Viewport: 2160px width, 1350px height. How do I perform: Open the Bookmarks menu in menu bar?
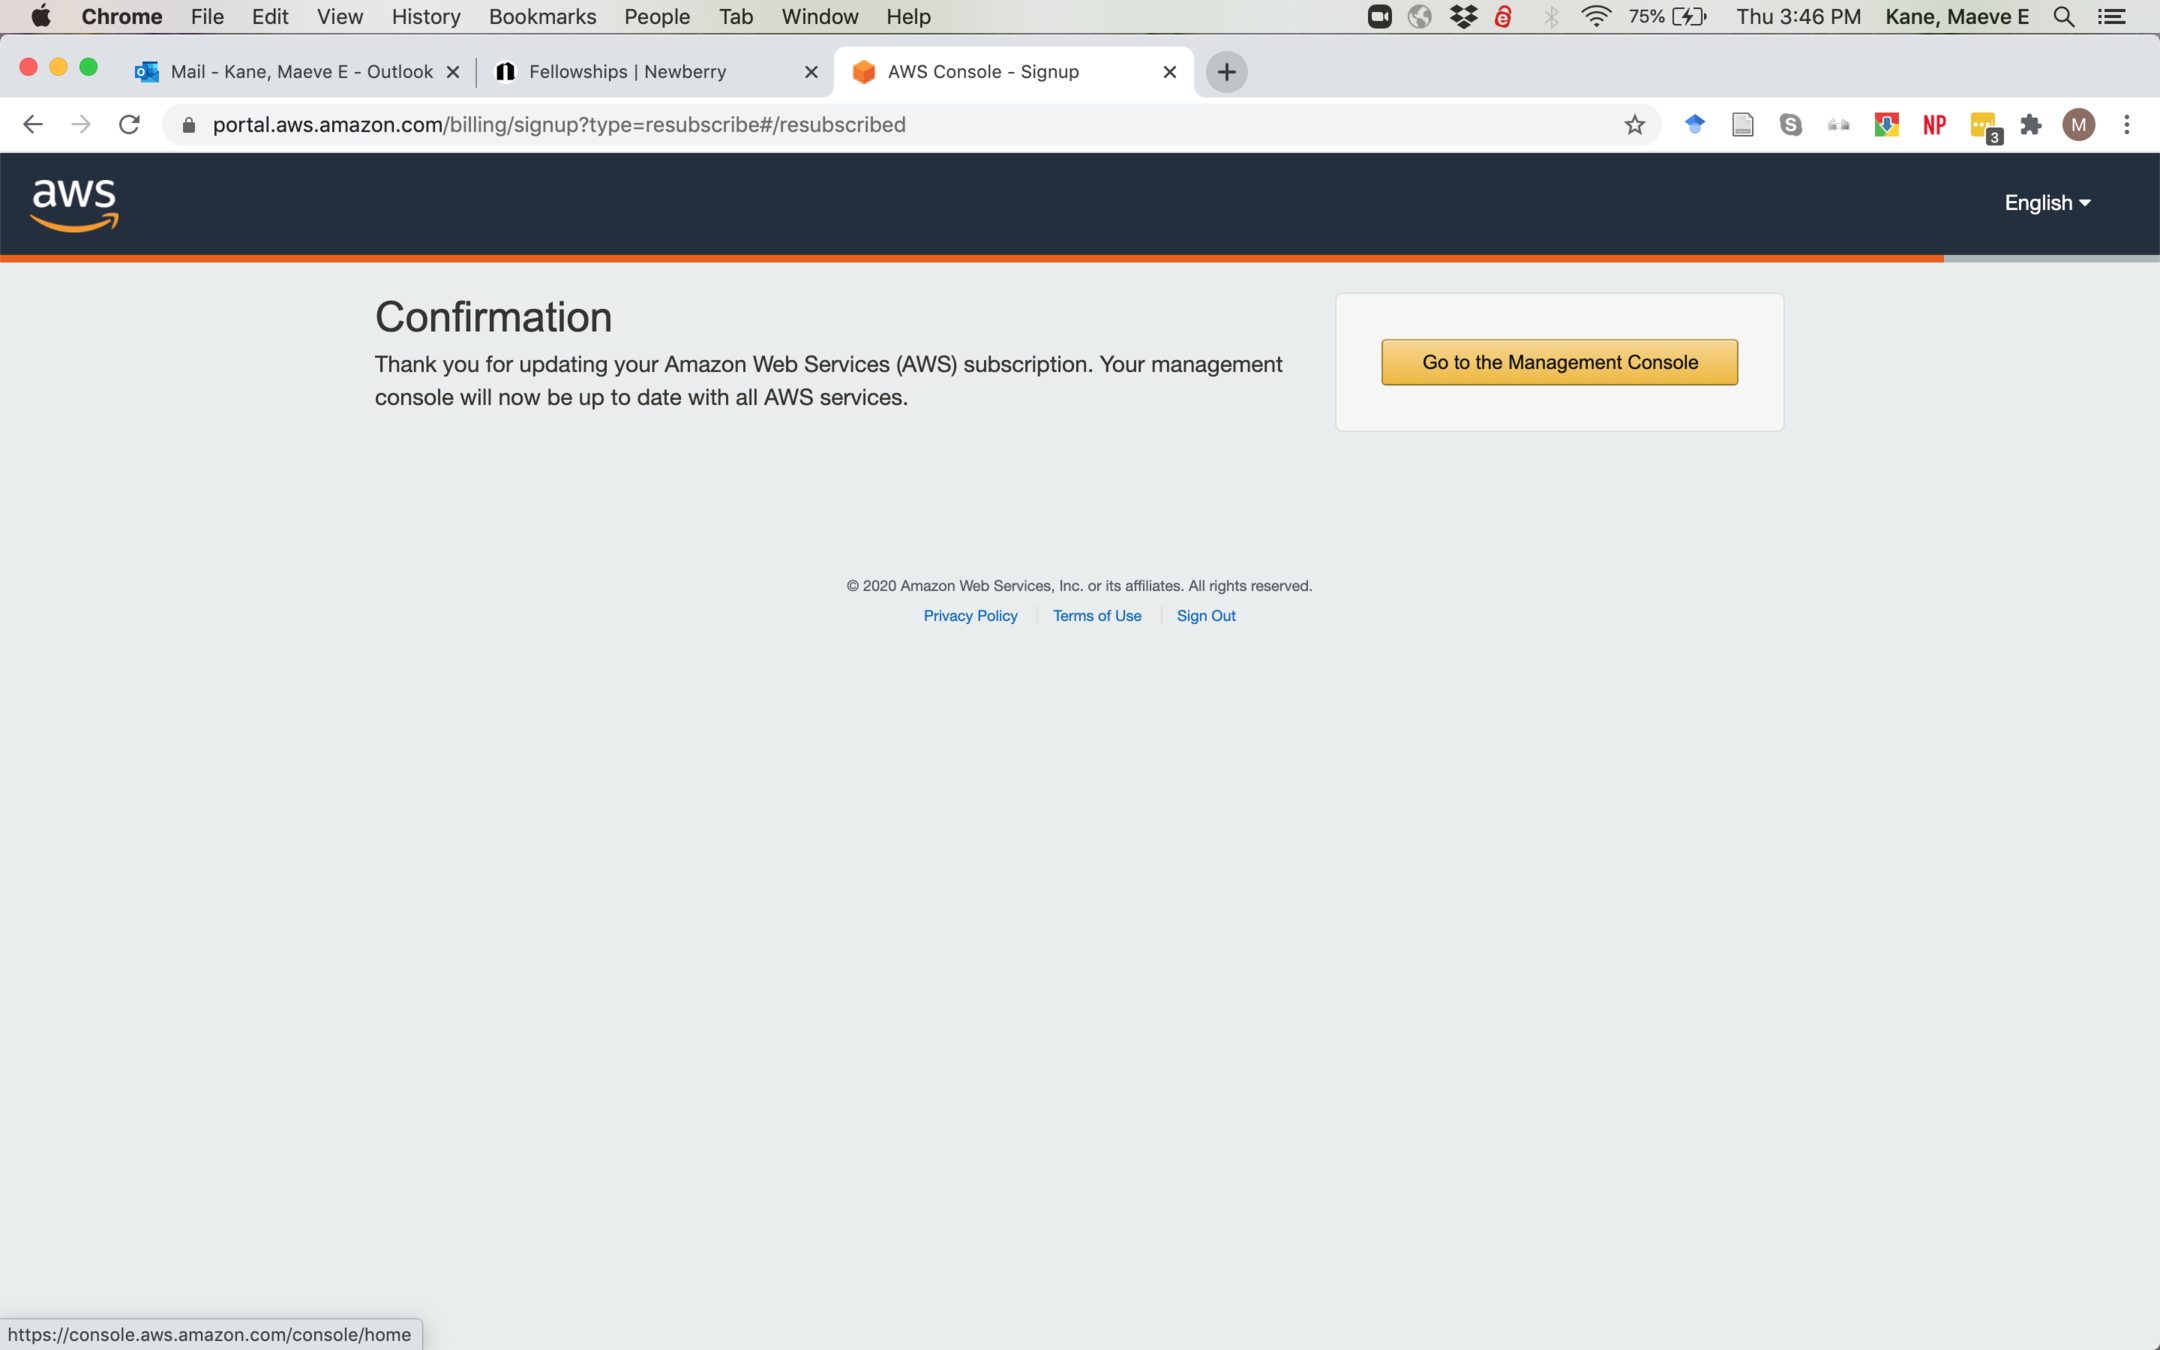click(x=542, y=17)
